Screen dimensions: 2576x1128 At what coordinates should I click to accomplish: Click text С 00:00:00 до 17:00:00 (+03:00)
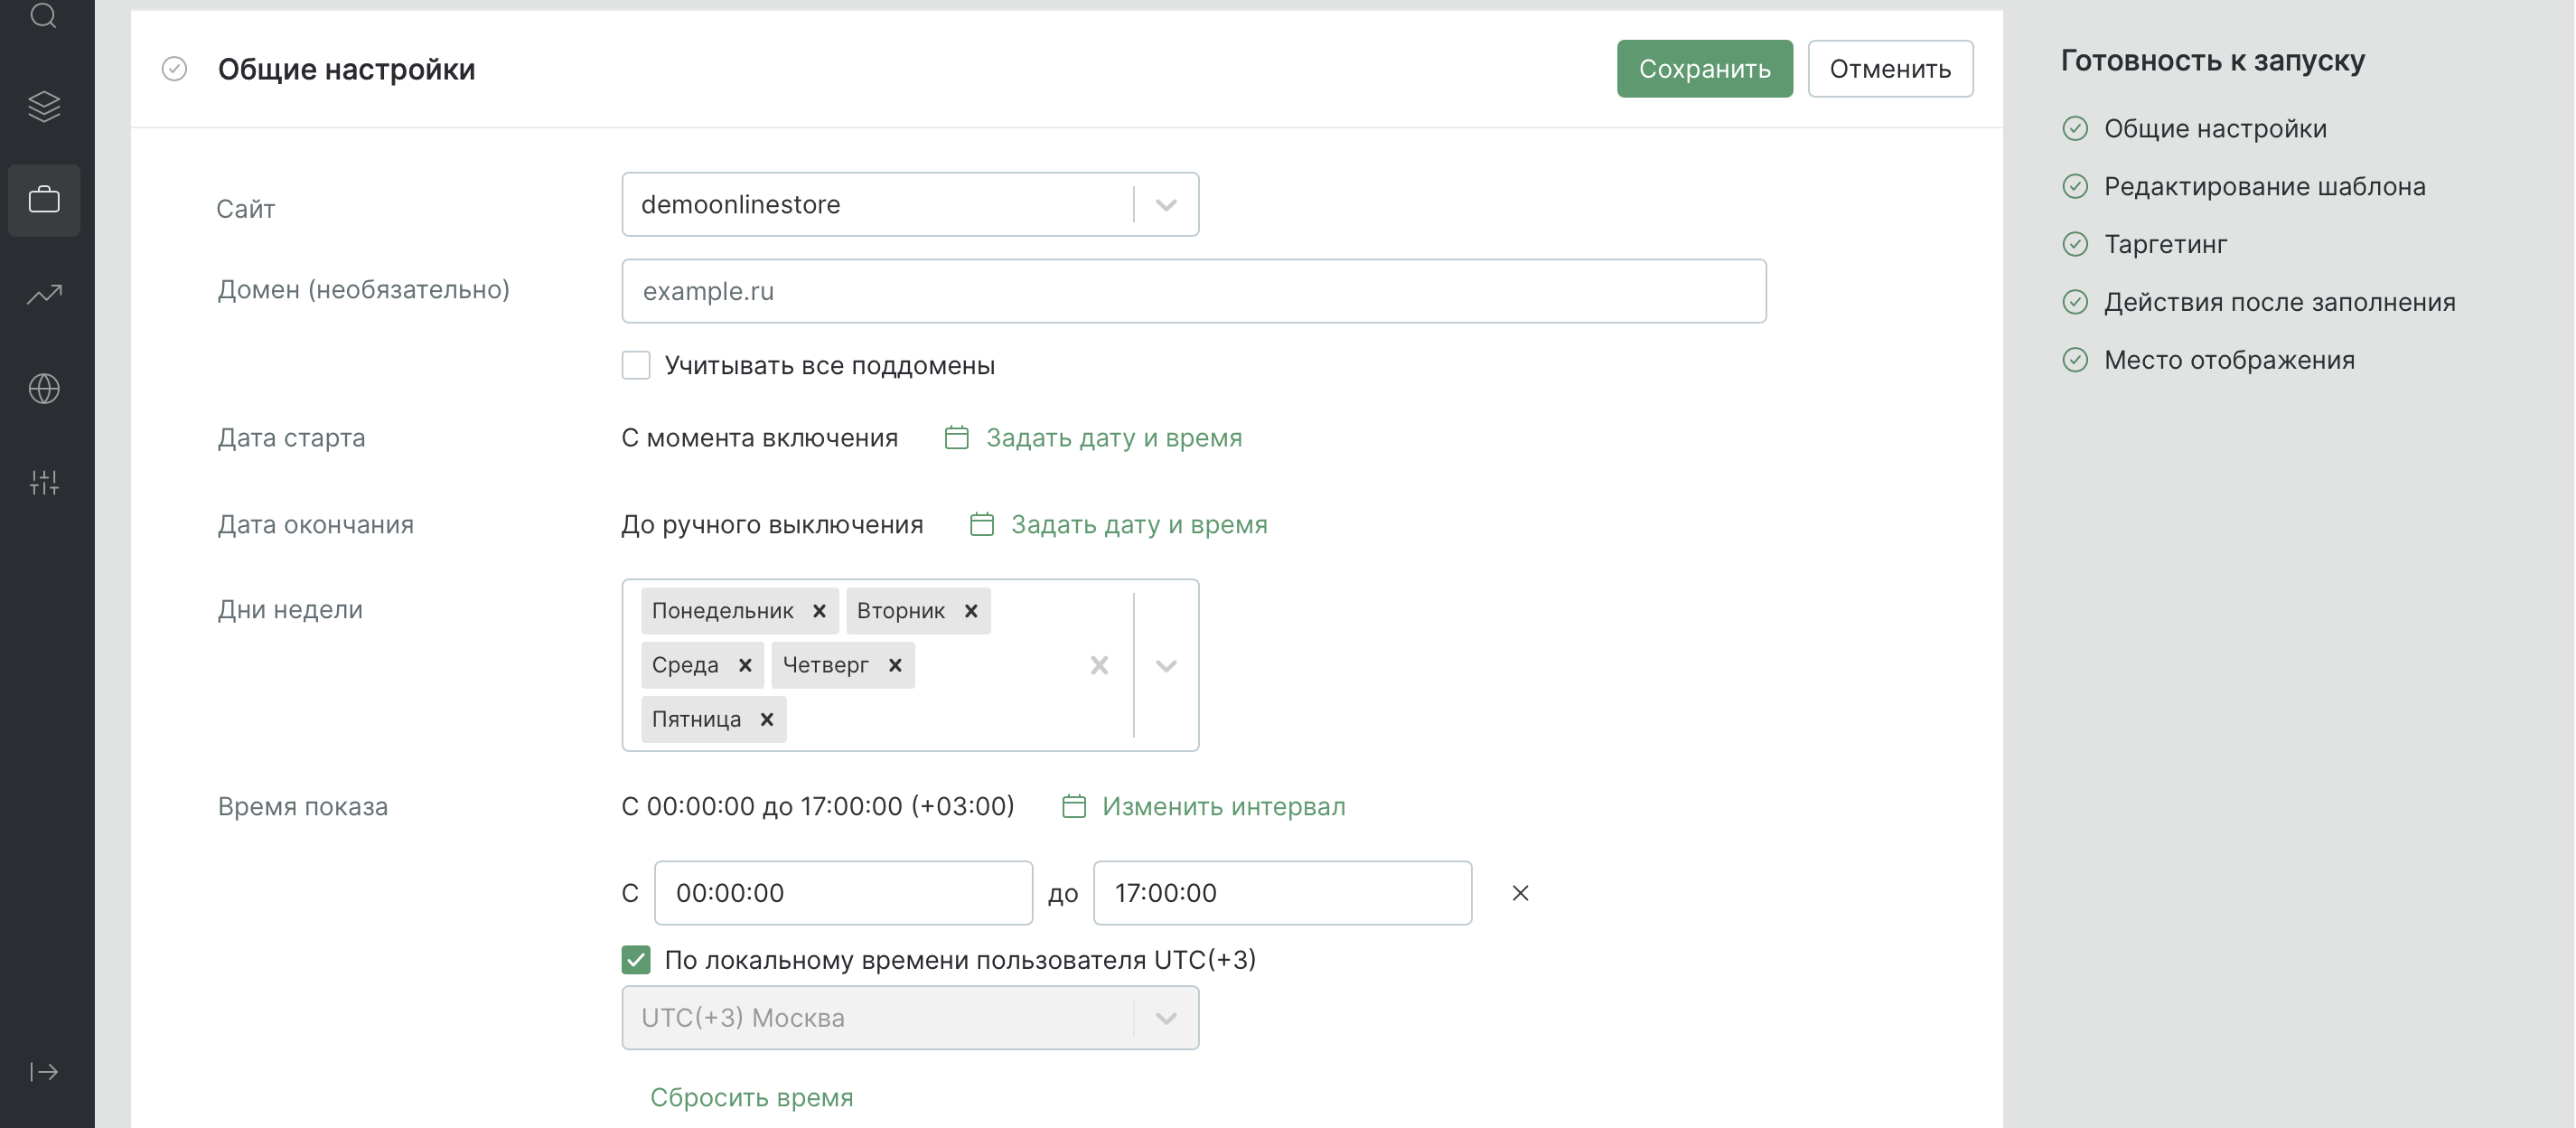[817, 806]
